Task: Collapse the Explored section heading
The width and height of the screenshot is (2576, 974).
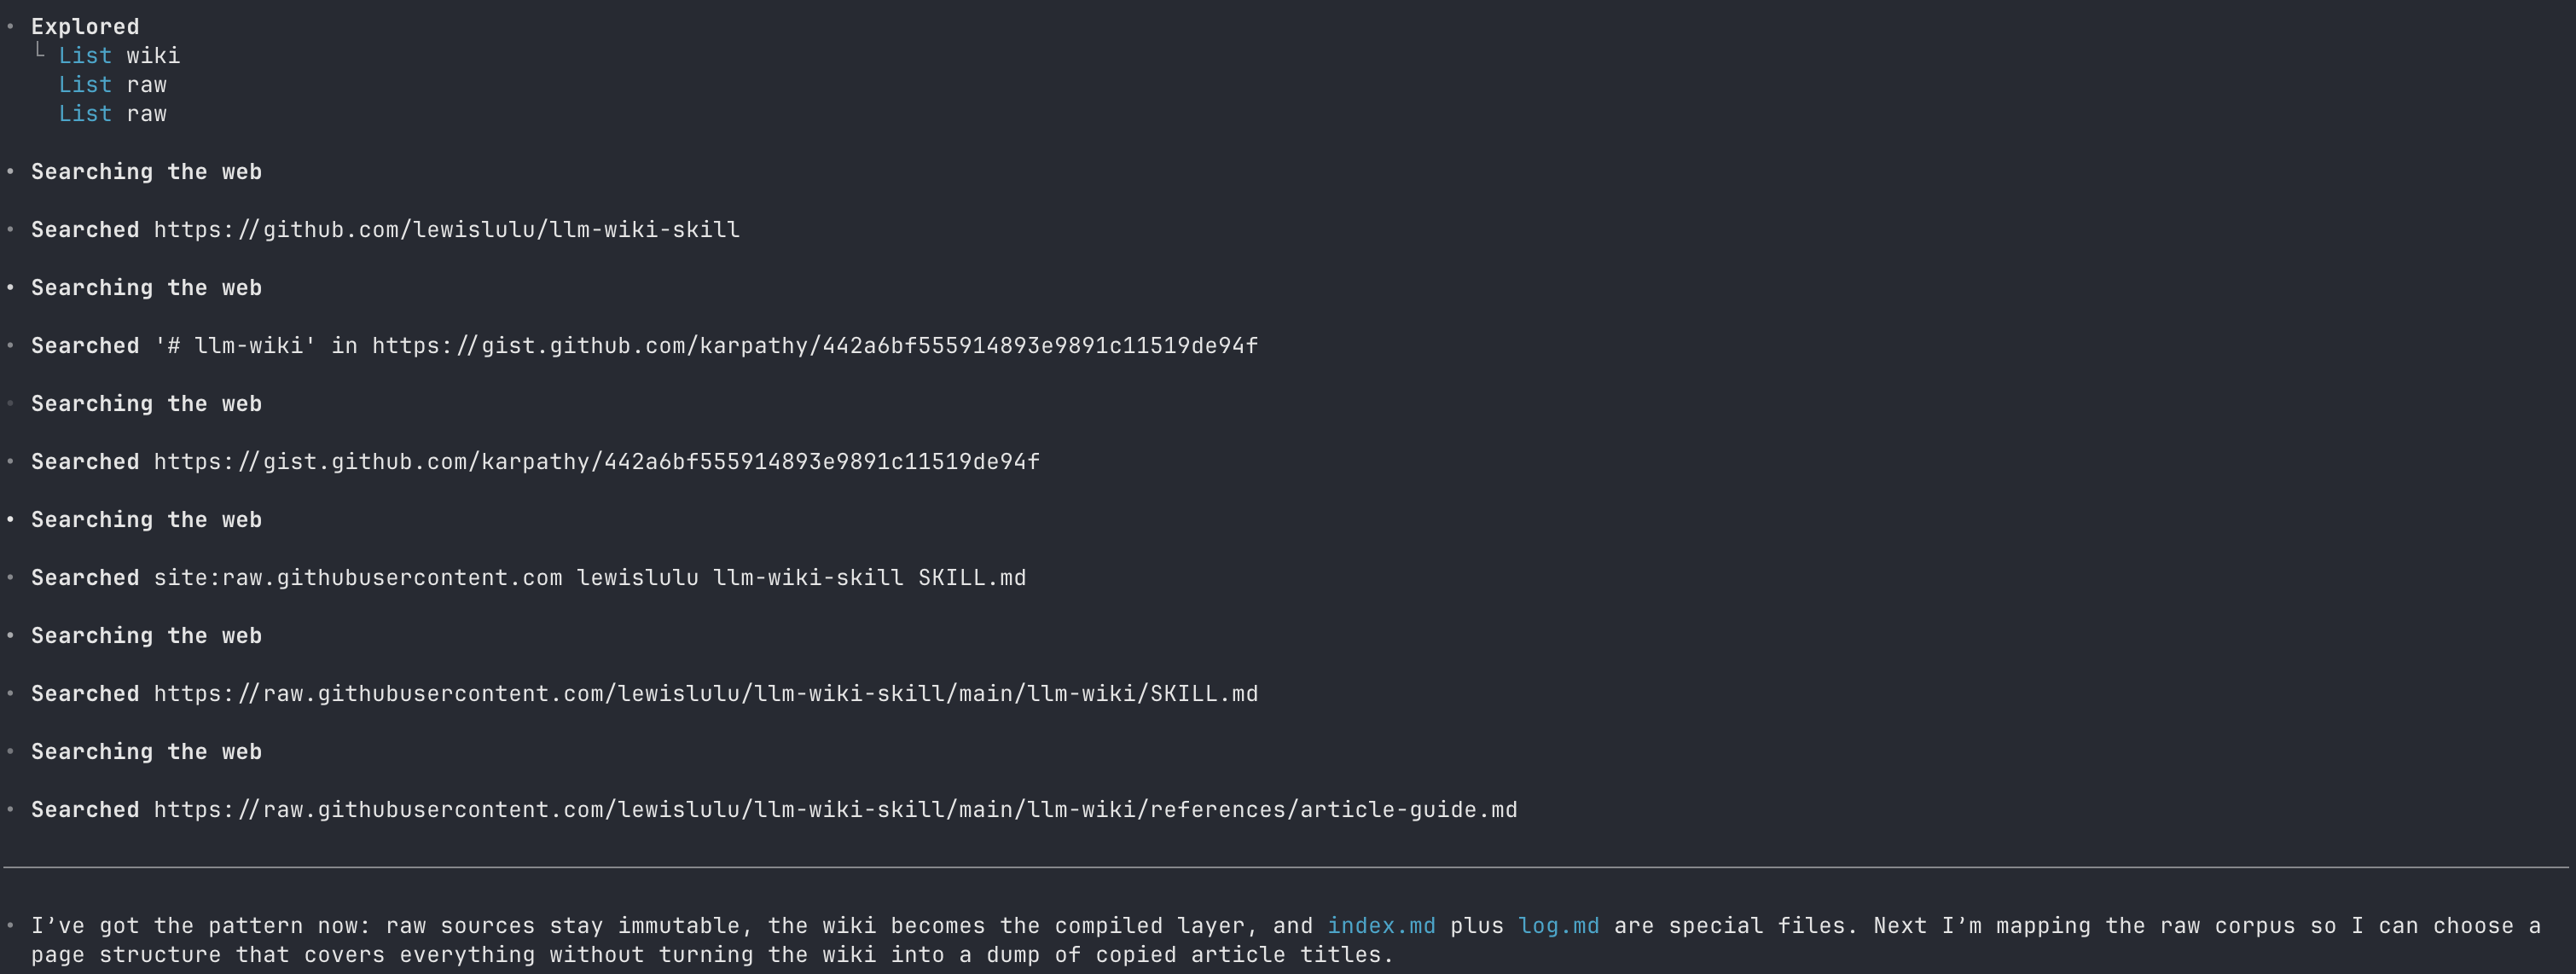Action: coord(85,27)
